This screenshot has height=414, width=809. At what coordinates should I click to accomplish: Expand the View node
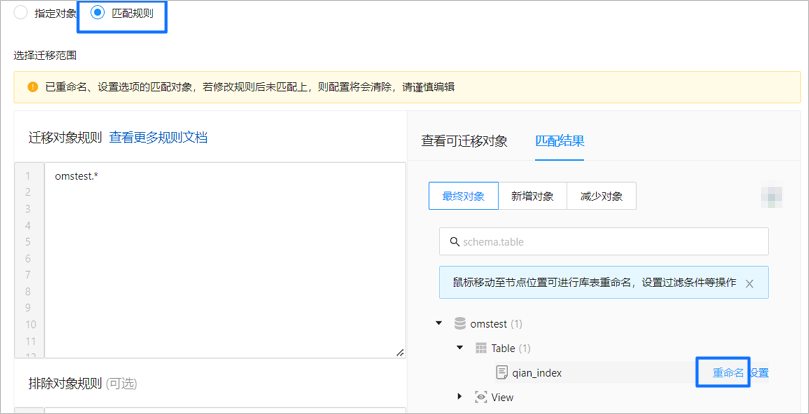click(460, 397)
